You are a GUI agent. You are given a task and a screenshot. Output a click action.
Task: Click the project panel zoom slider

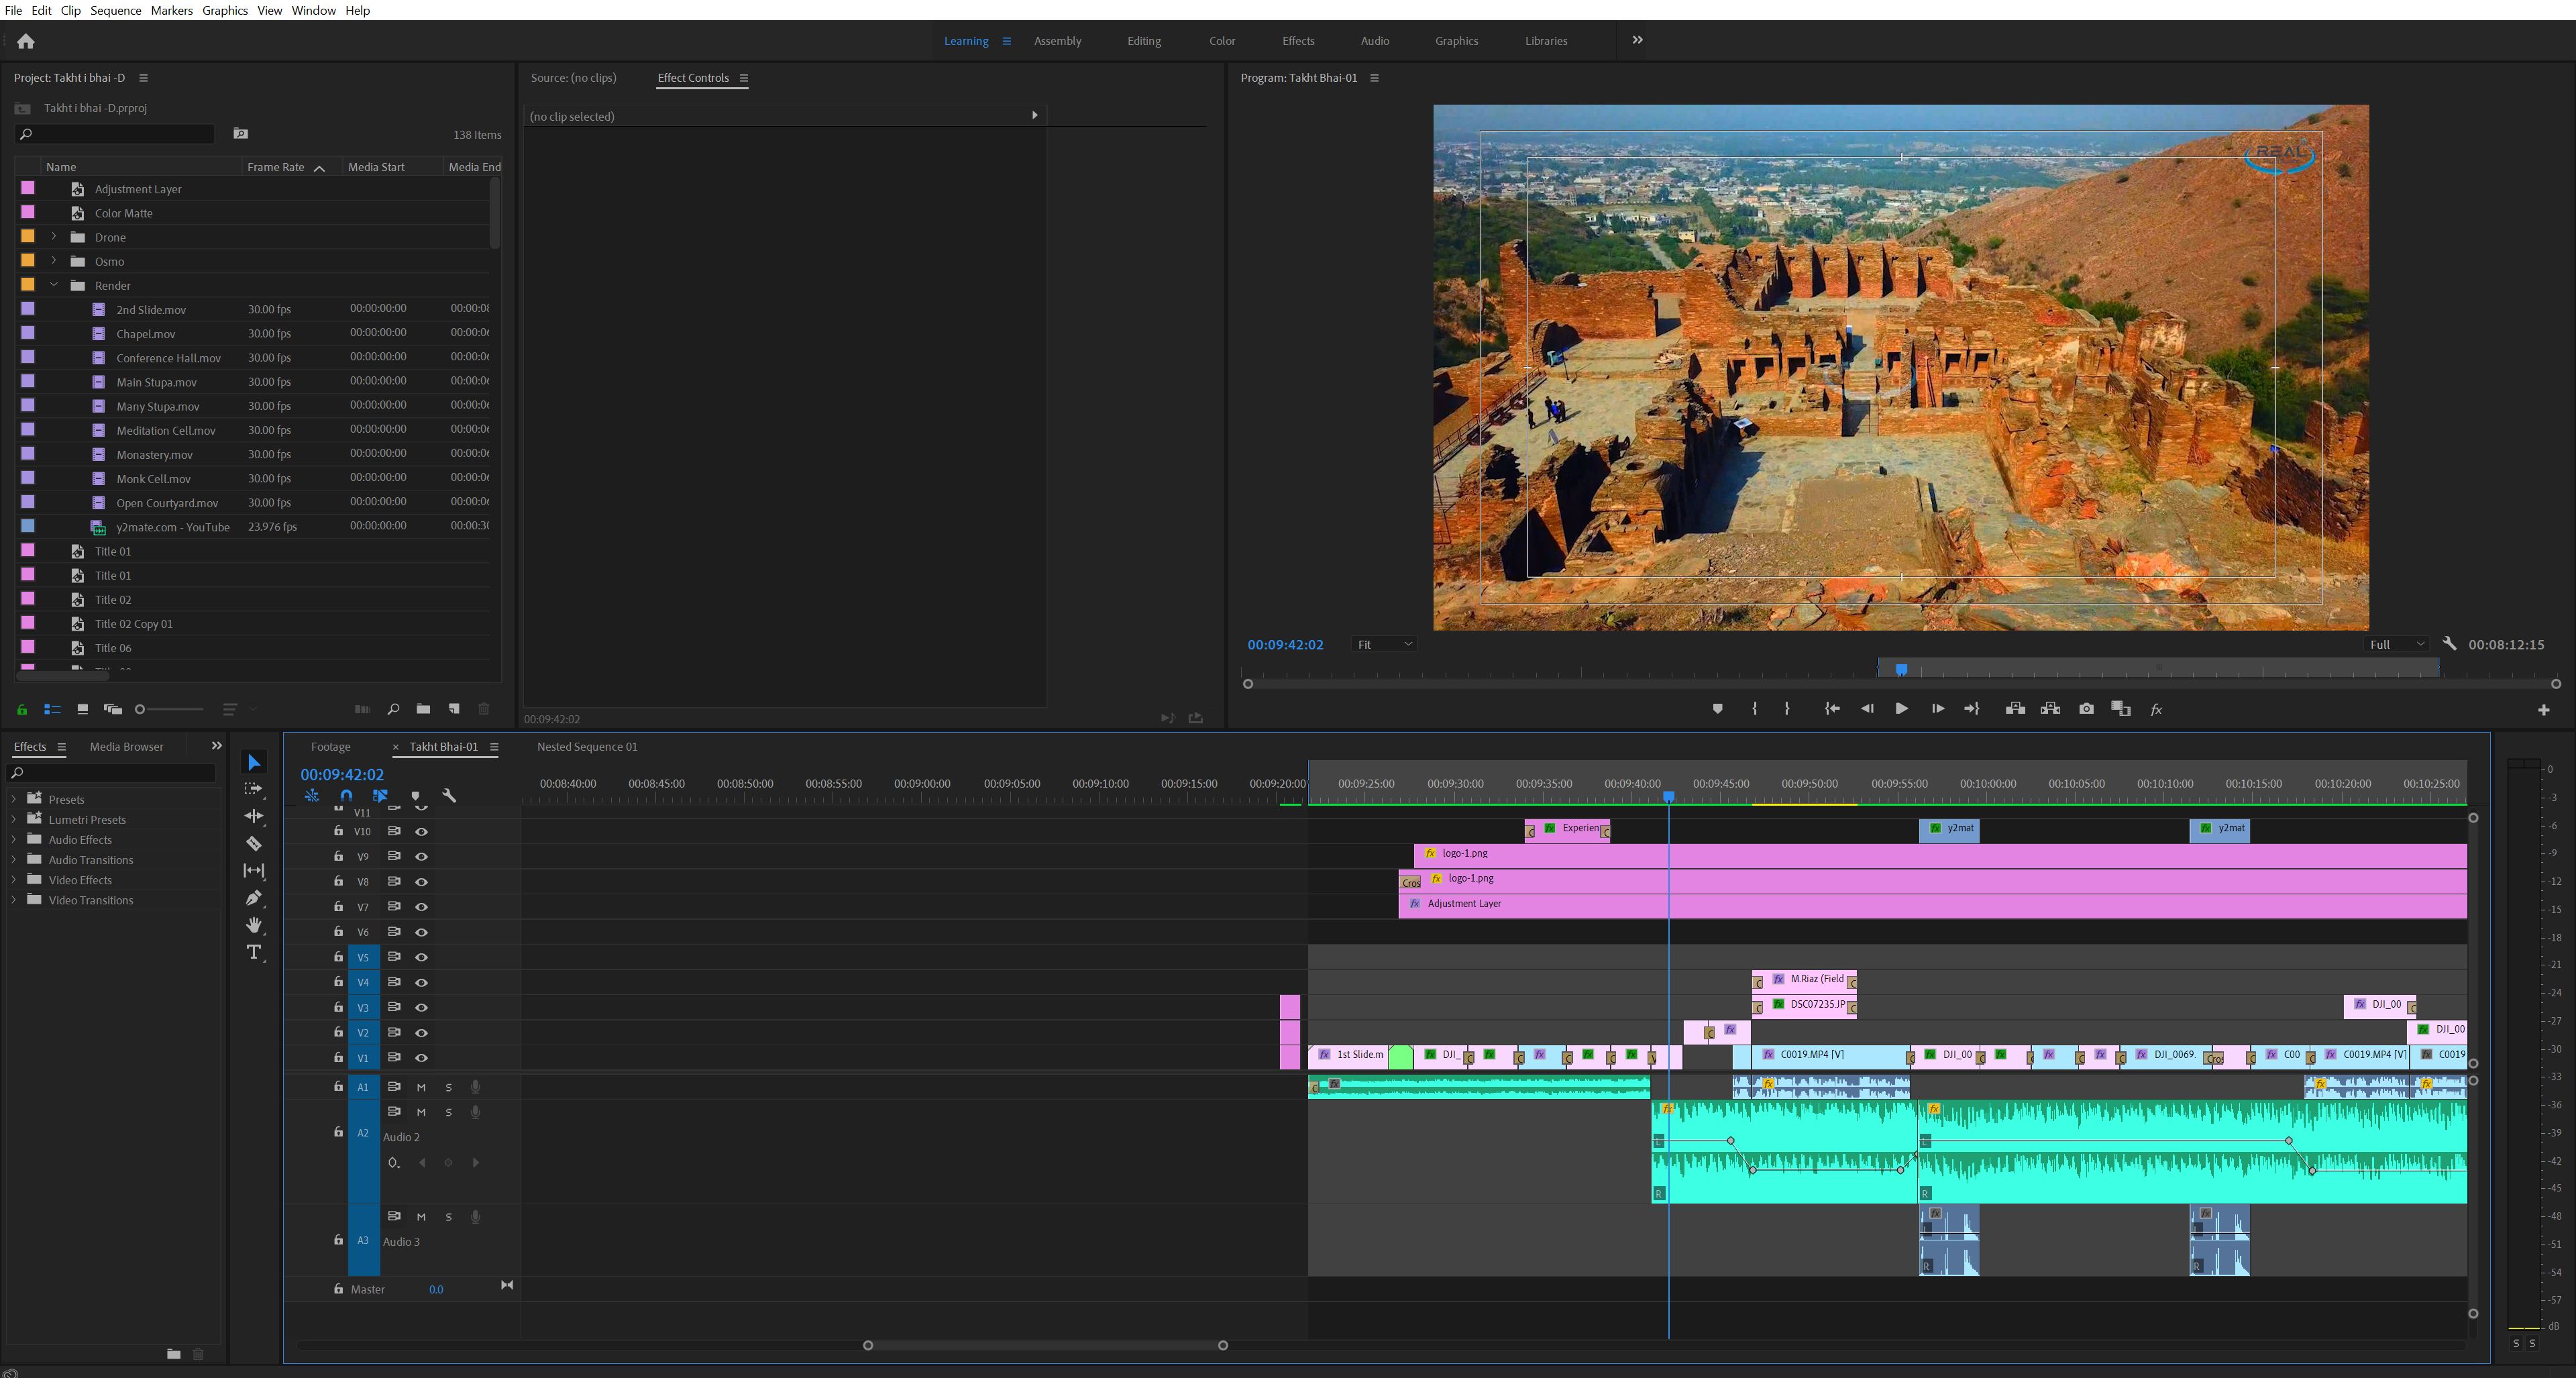pyautogui.click(x=170, y=709)
